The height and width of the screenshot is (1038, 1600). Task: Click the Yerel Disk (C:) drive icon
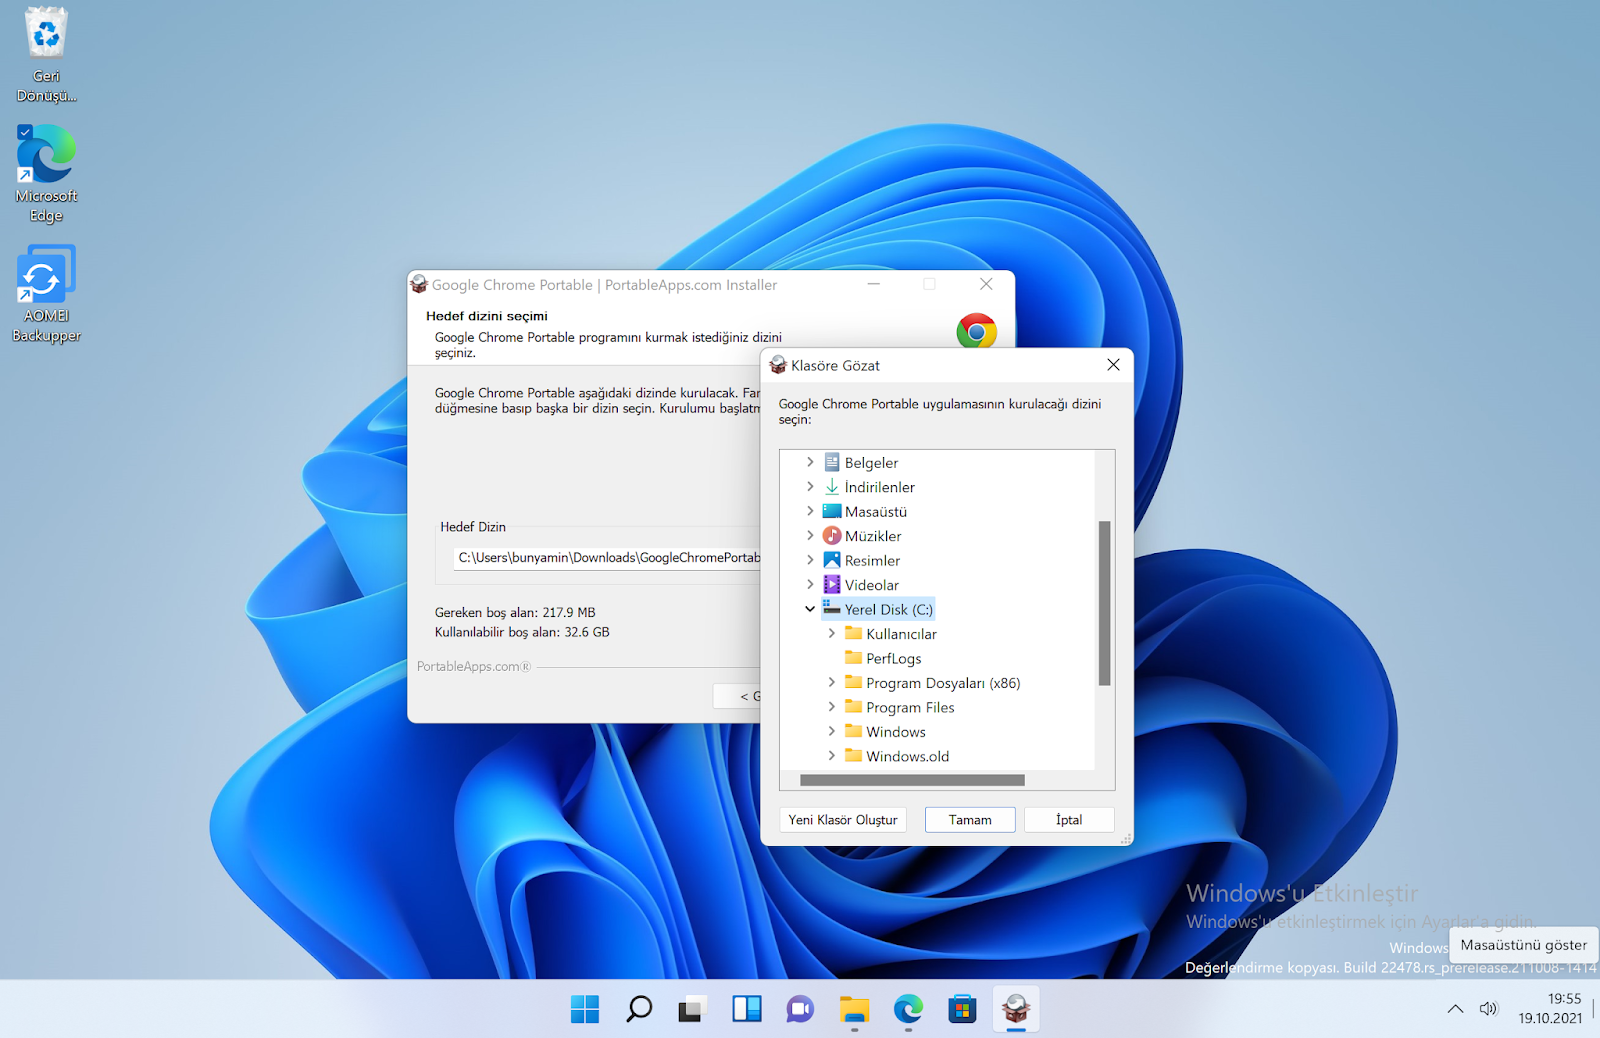pyautogui.click(x=832, y=609)
